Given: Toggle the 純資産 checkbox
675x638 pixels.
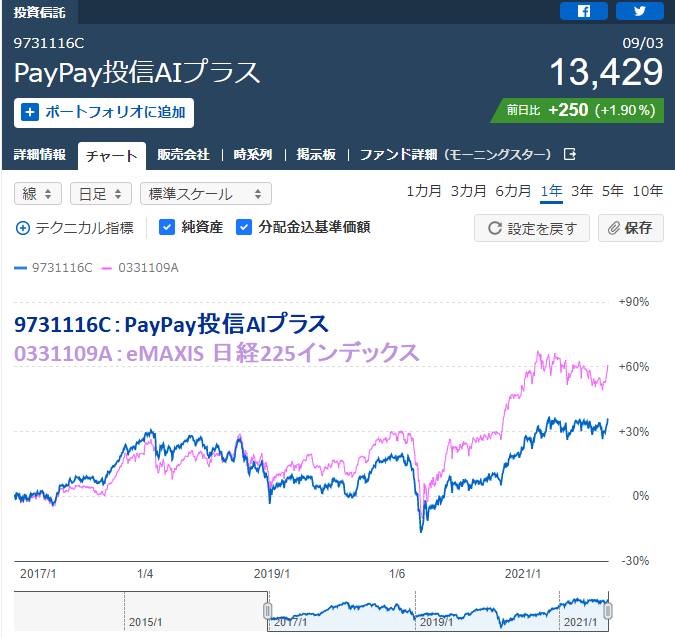Looking at the screenshot, I should click(167, 227).
